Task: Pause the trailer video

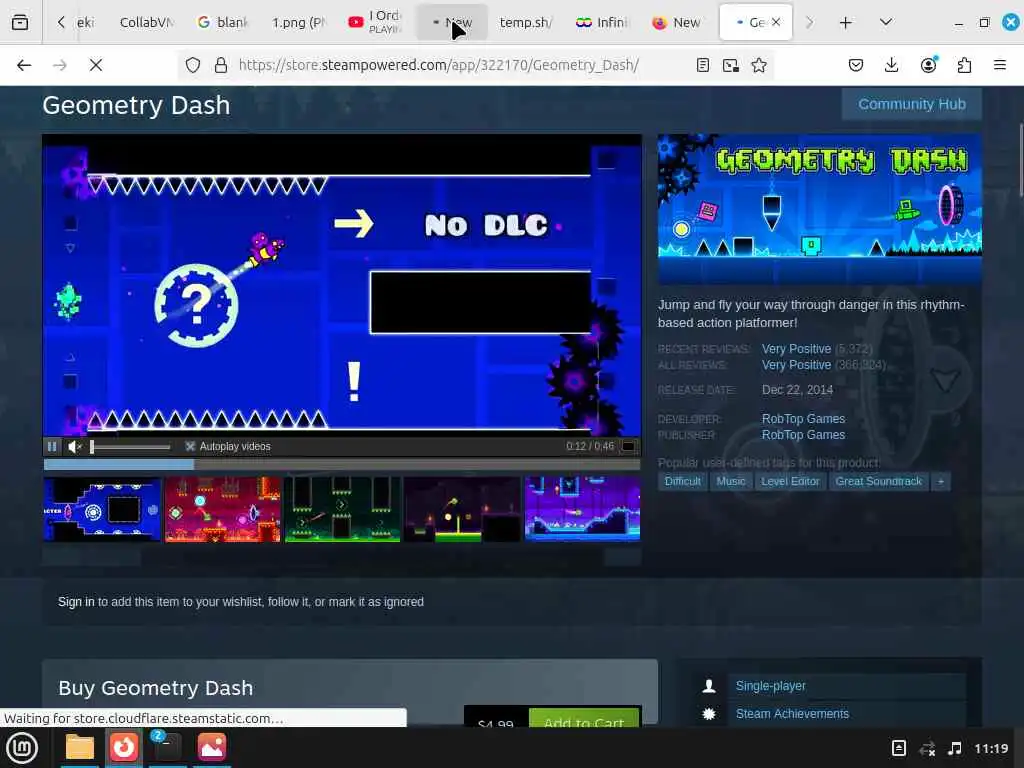Action: point(52,447)
